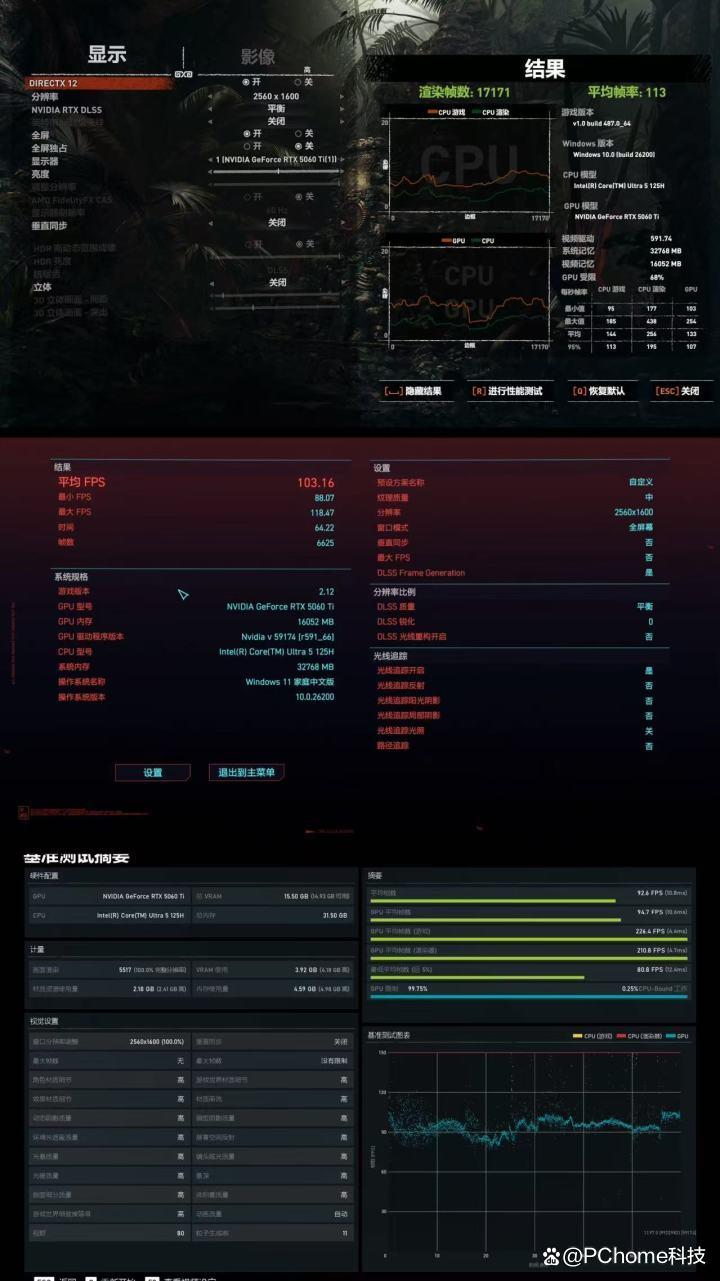Click 视野 80 row

[108, 1233]
